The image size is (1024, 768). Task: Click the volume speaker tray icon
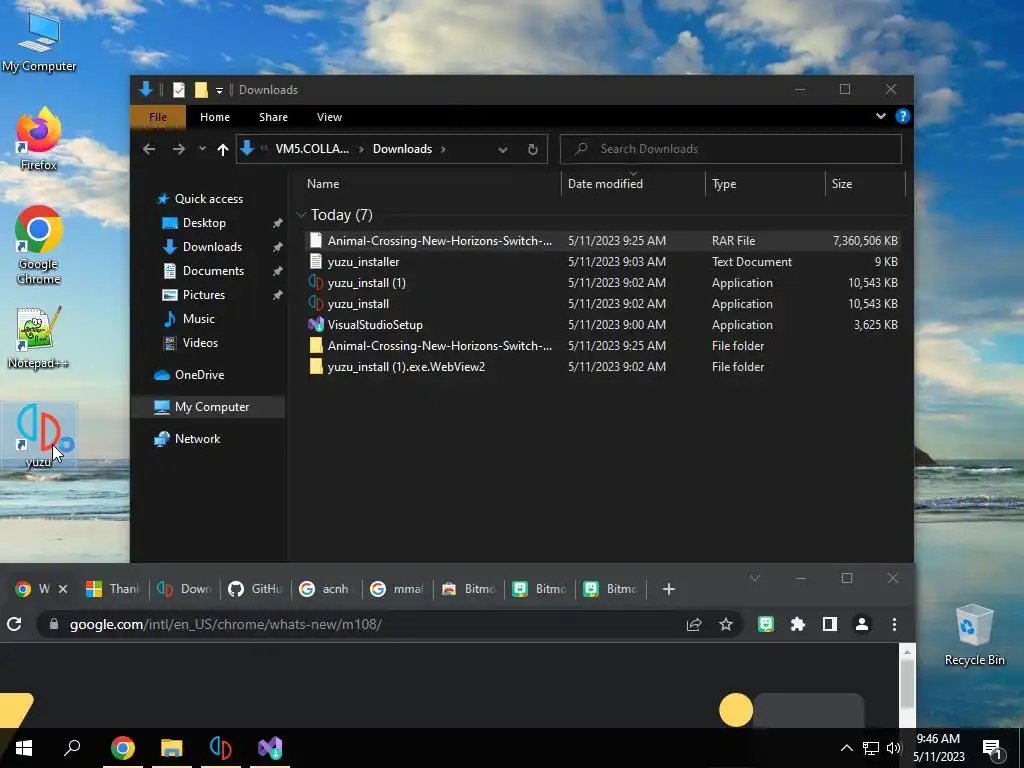point(893,748)
